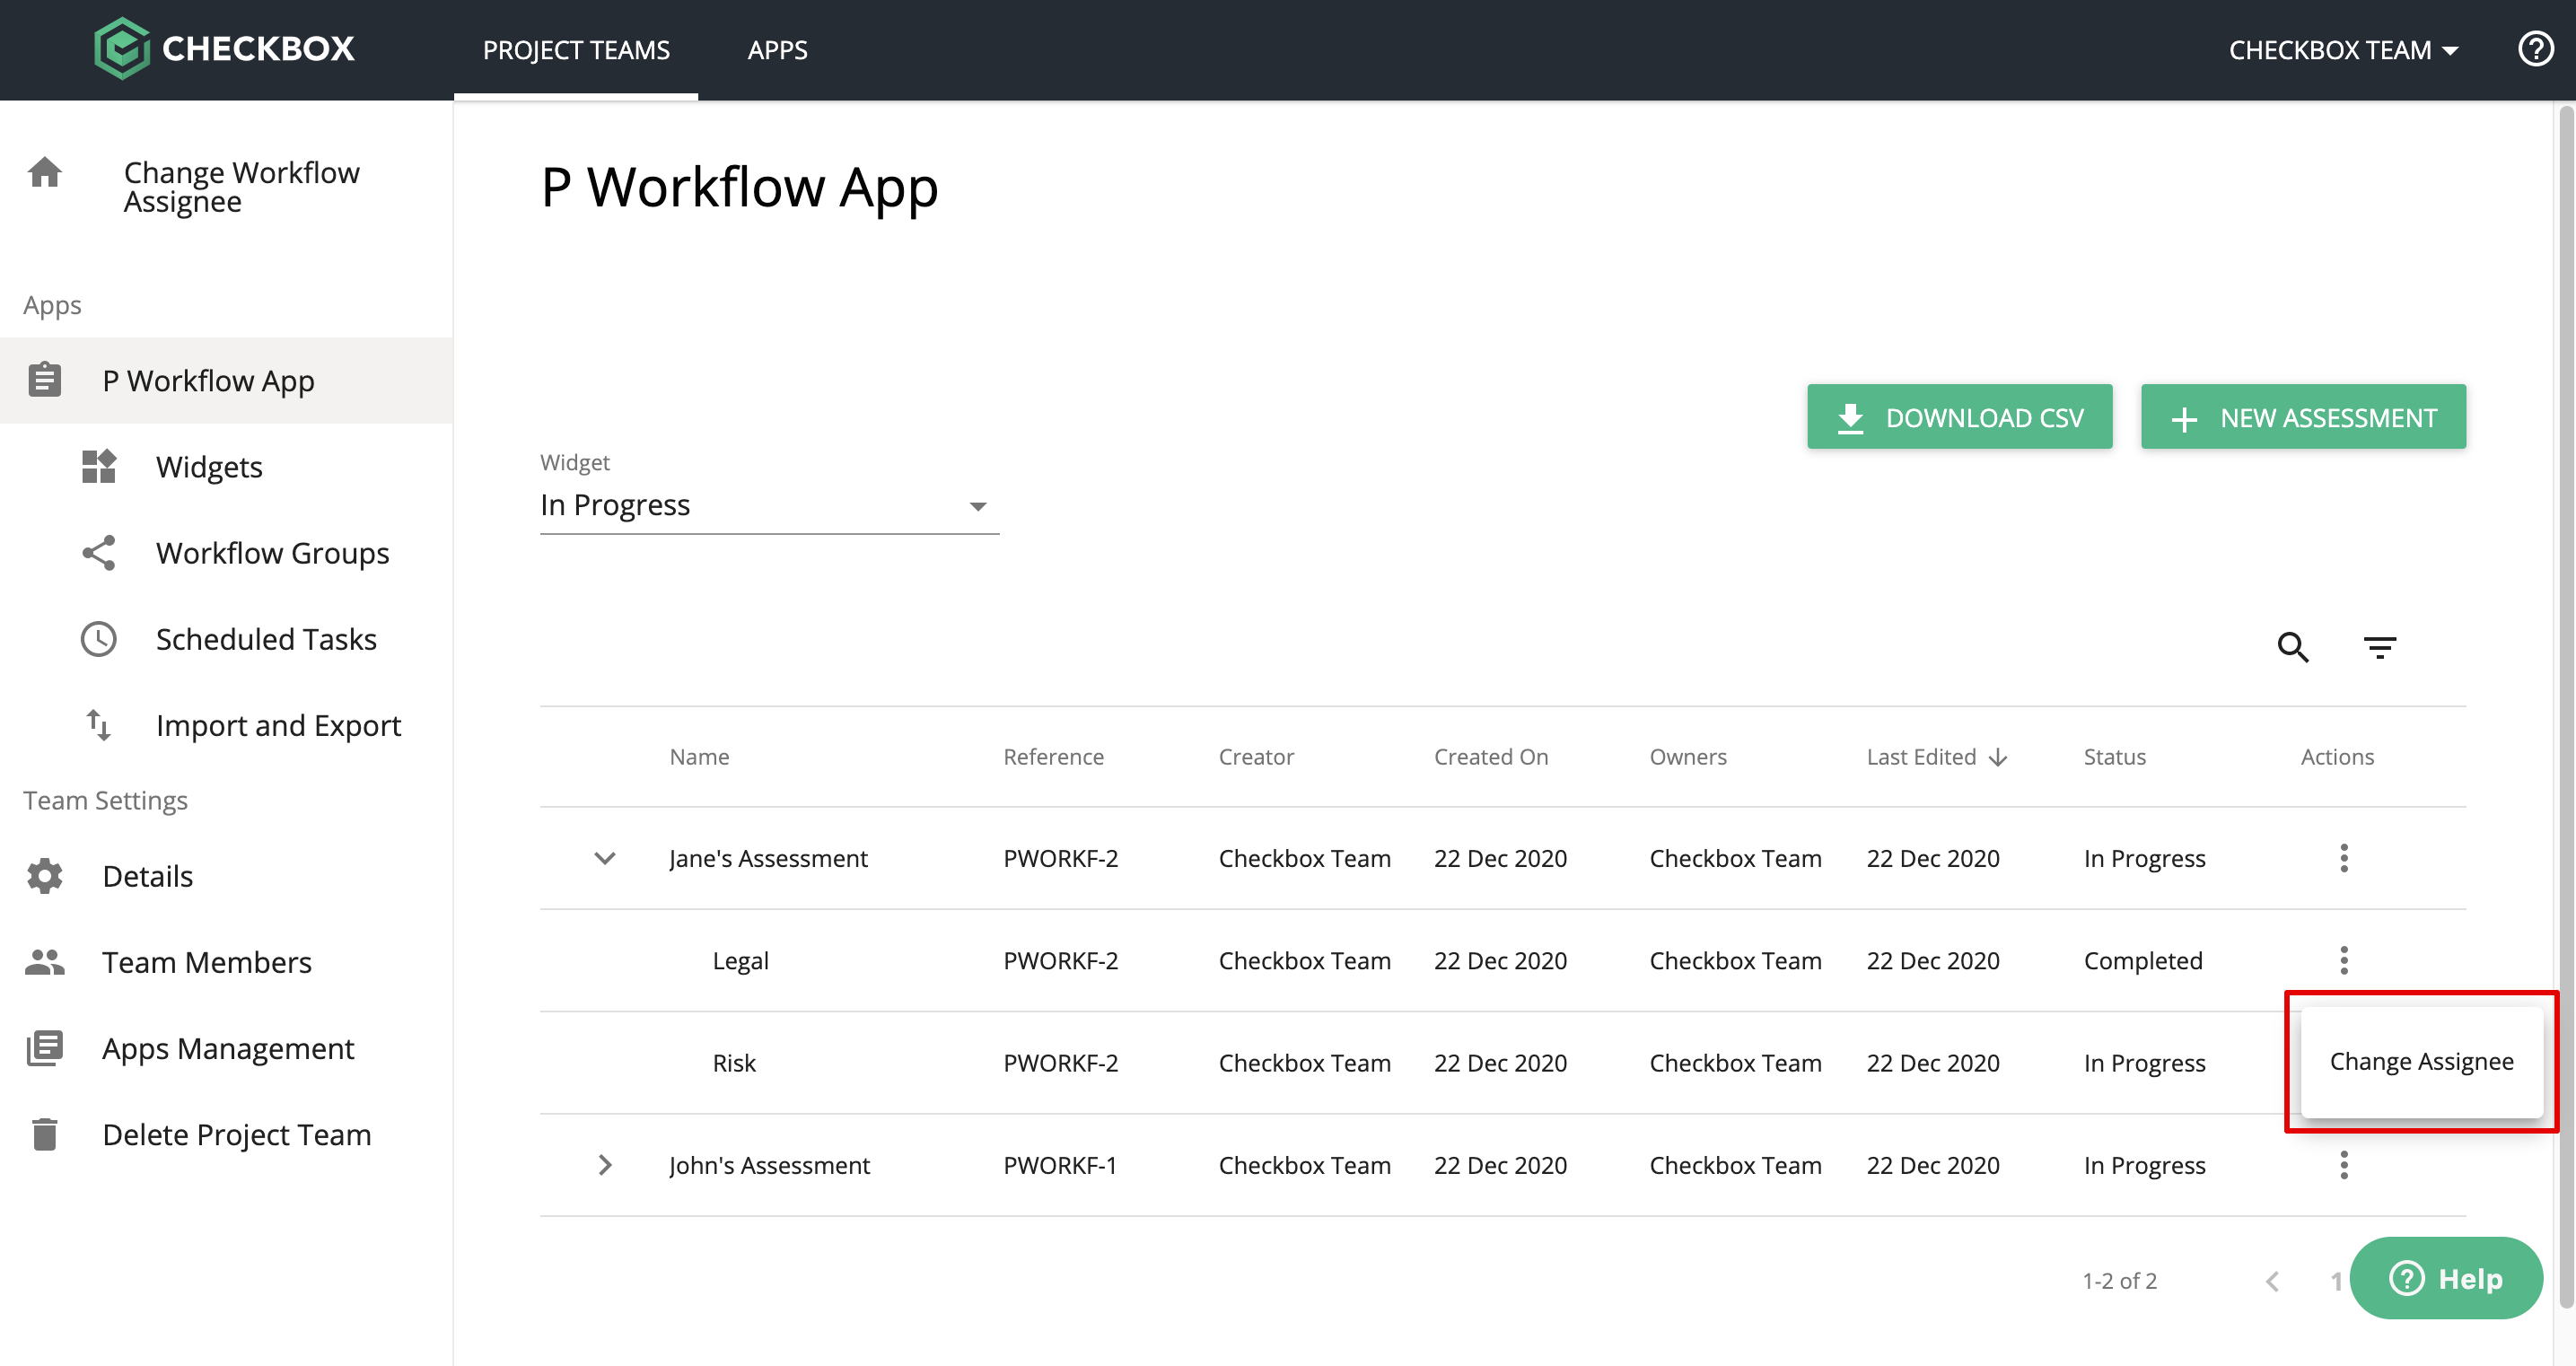Click the page vertical scrollbar
2576x1366 pixels.
[2565, 708]
